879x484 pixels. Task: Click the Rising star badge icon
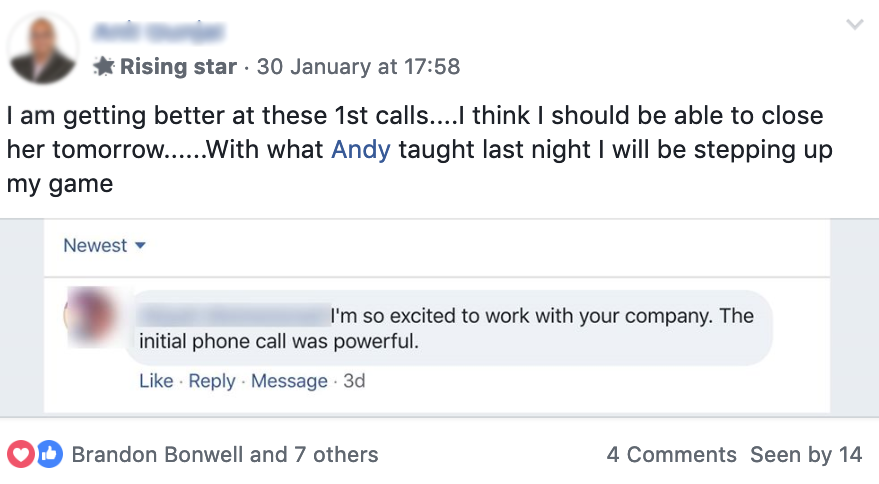tap(104, 67)
